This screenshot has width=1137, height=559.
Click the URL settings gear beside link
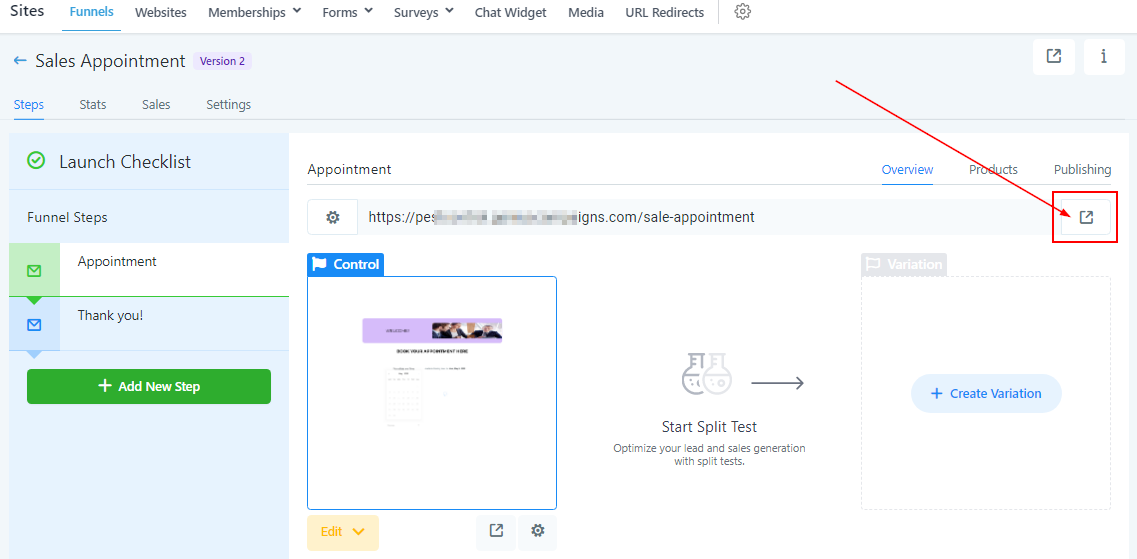click(x=333, y=217)
